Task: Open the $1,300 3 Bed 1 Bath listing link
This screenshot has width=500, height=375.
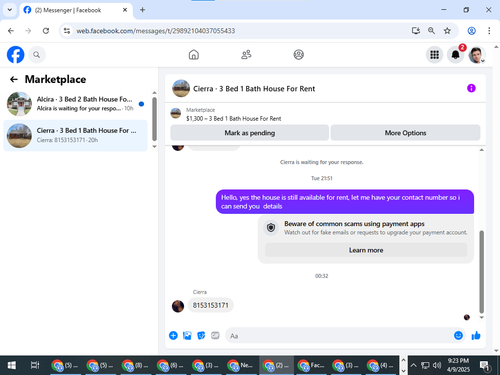Action: click(x=233, y=118)
